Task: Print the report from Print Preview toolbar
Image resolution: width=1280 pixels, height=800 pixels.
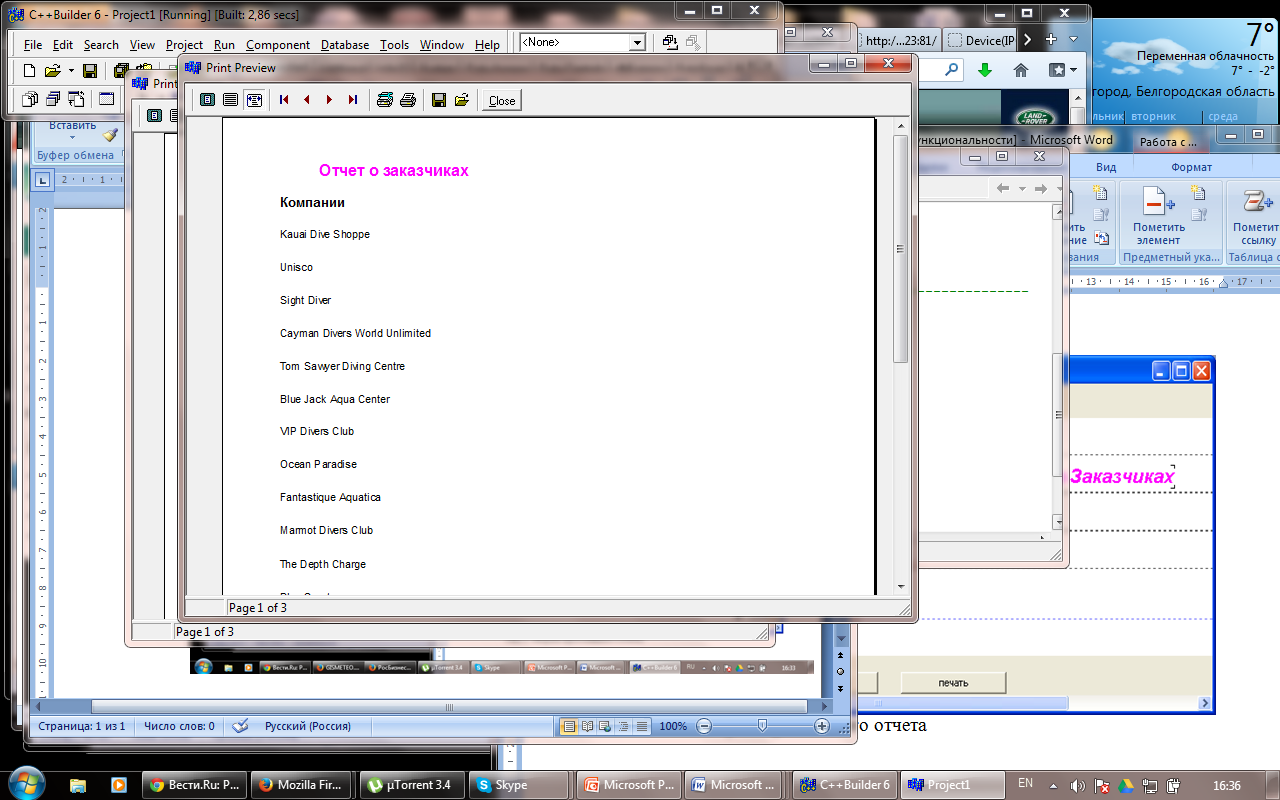Action: (407, 100)
